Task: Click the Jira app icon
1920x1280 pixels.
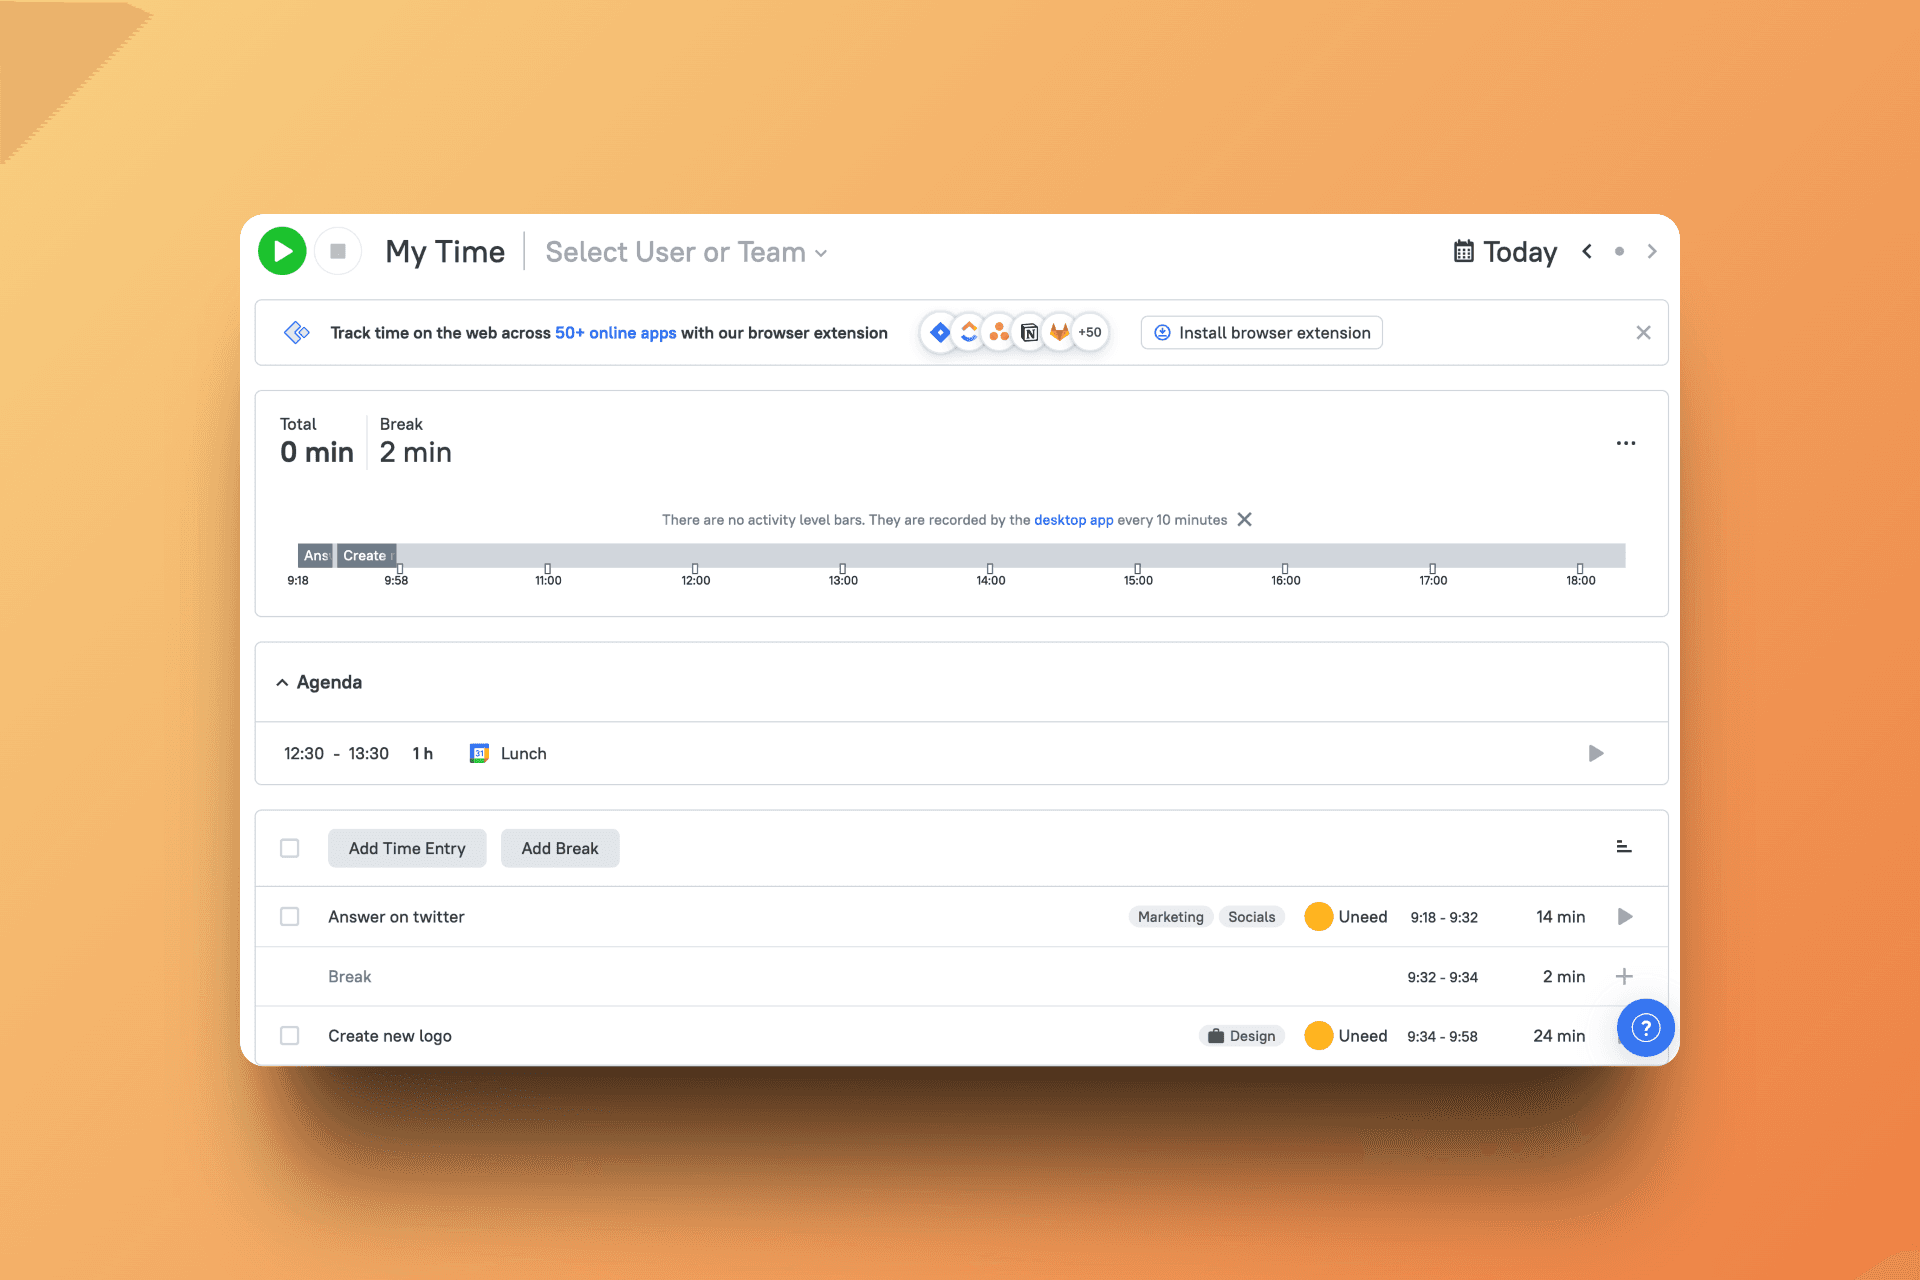Action: [939, 332]
